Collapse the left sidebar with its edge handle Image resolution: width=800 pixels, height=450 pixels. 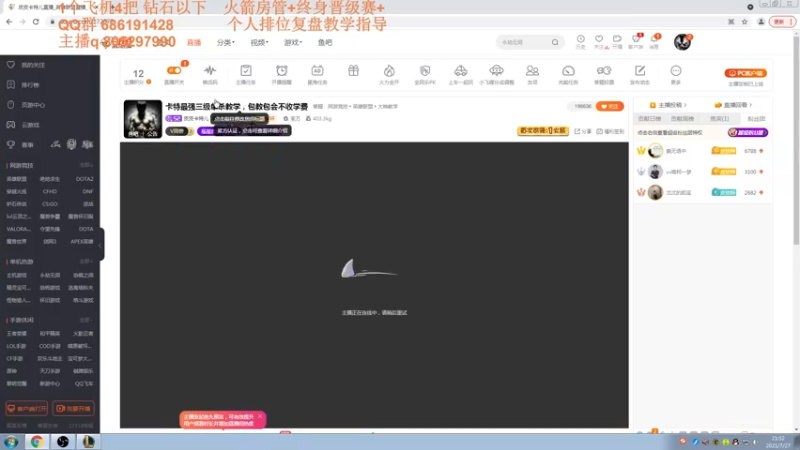point(101,244)
